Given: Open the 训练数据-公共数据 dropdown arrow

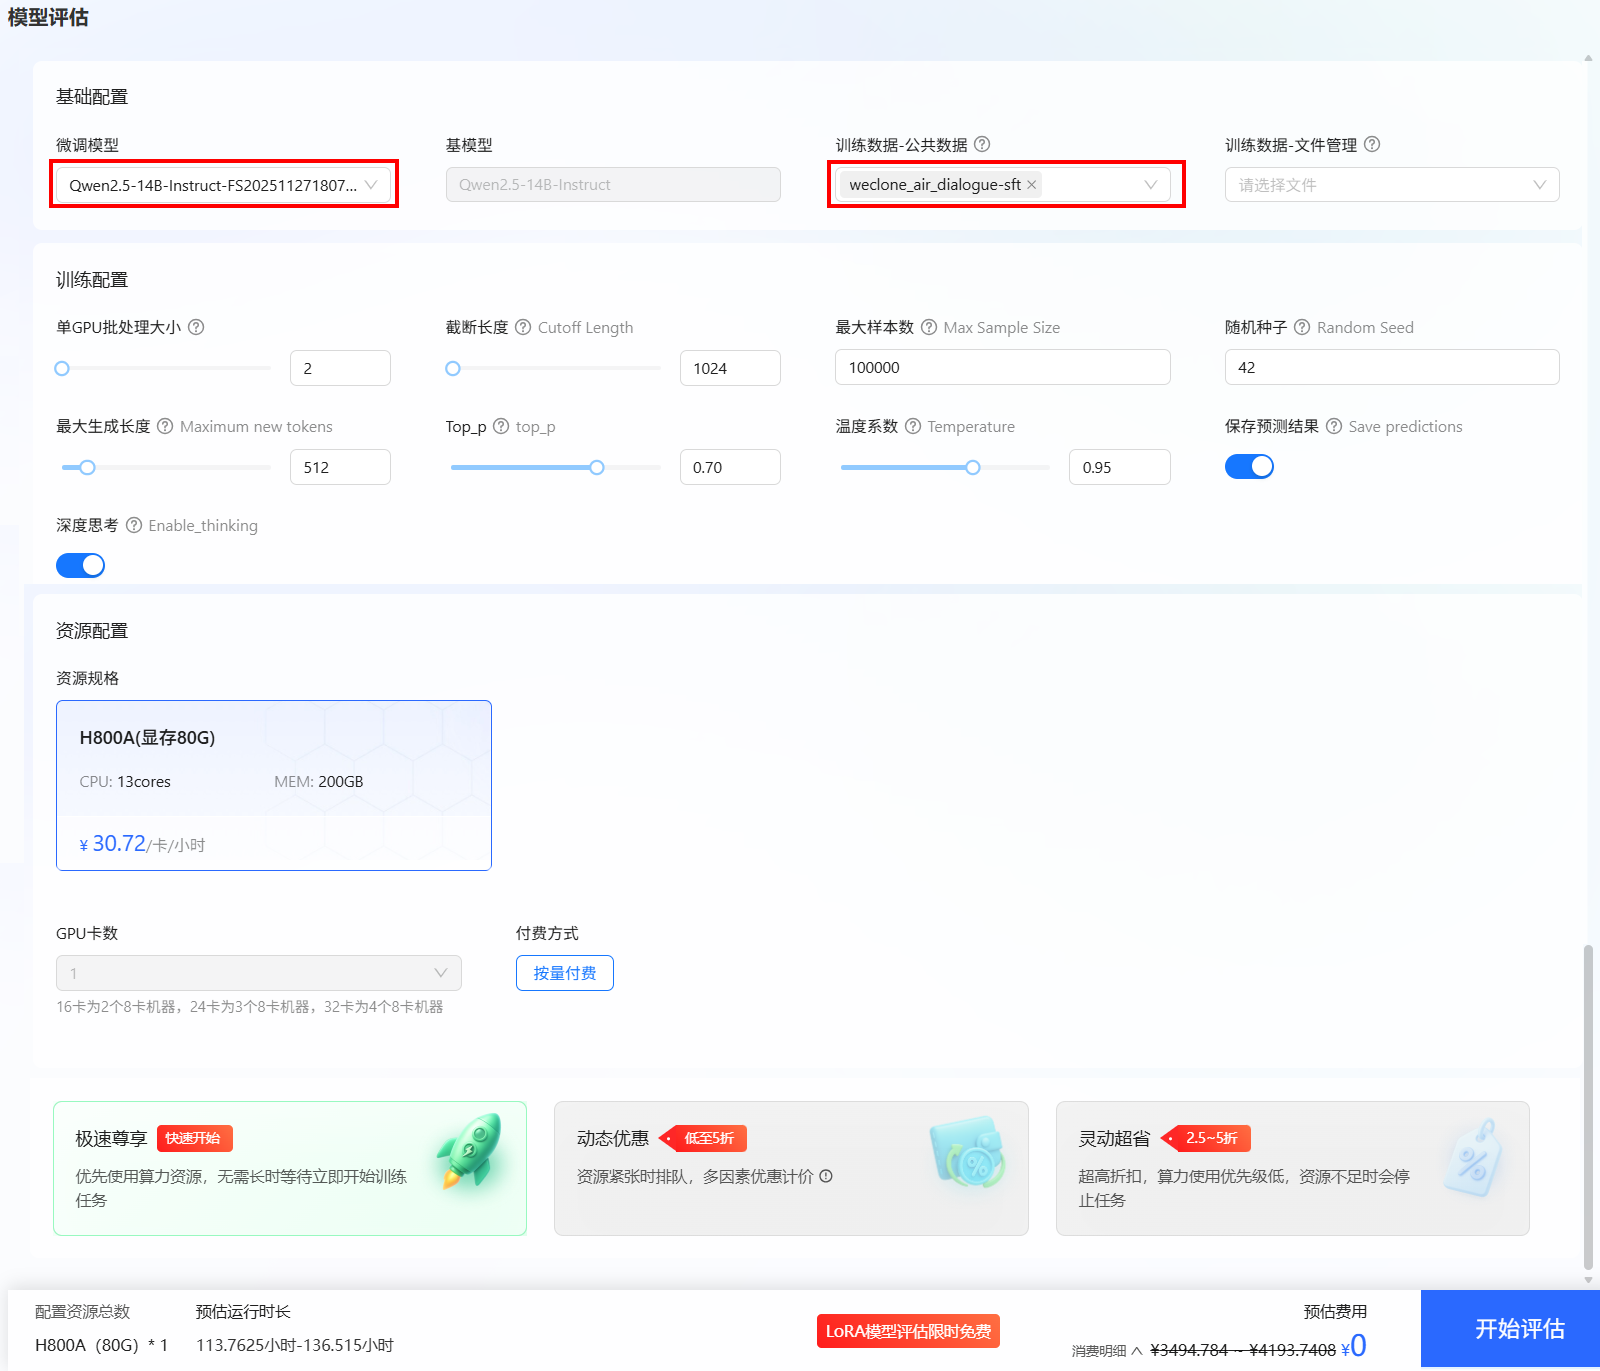Looking at the screenshot, I should 1150,185.
